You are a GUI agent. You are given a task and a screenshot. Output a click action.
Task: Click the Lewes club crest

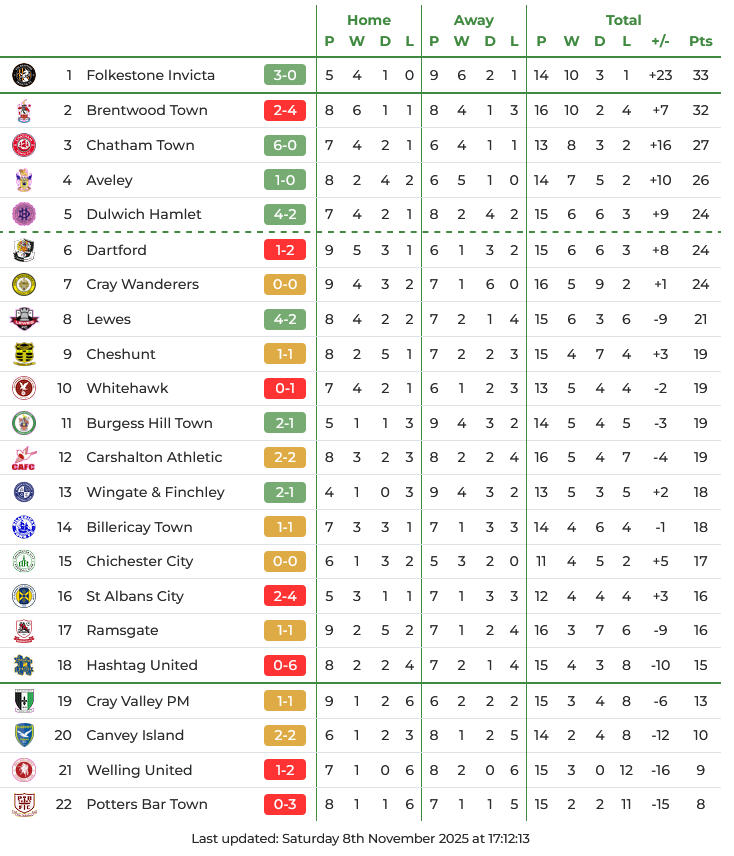point(24,319)
